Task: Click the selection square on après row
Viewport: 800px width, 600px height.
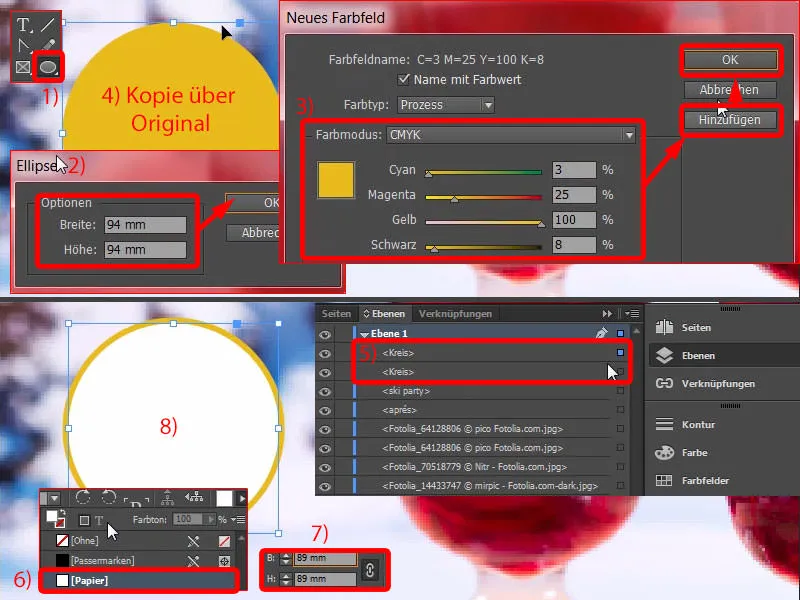Action: (620, 410)
